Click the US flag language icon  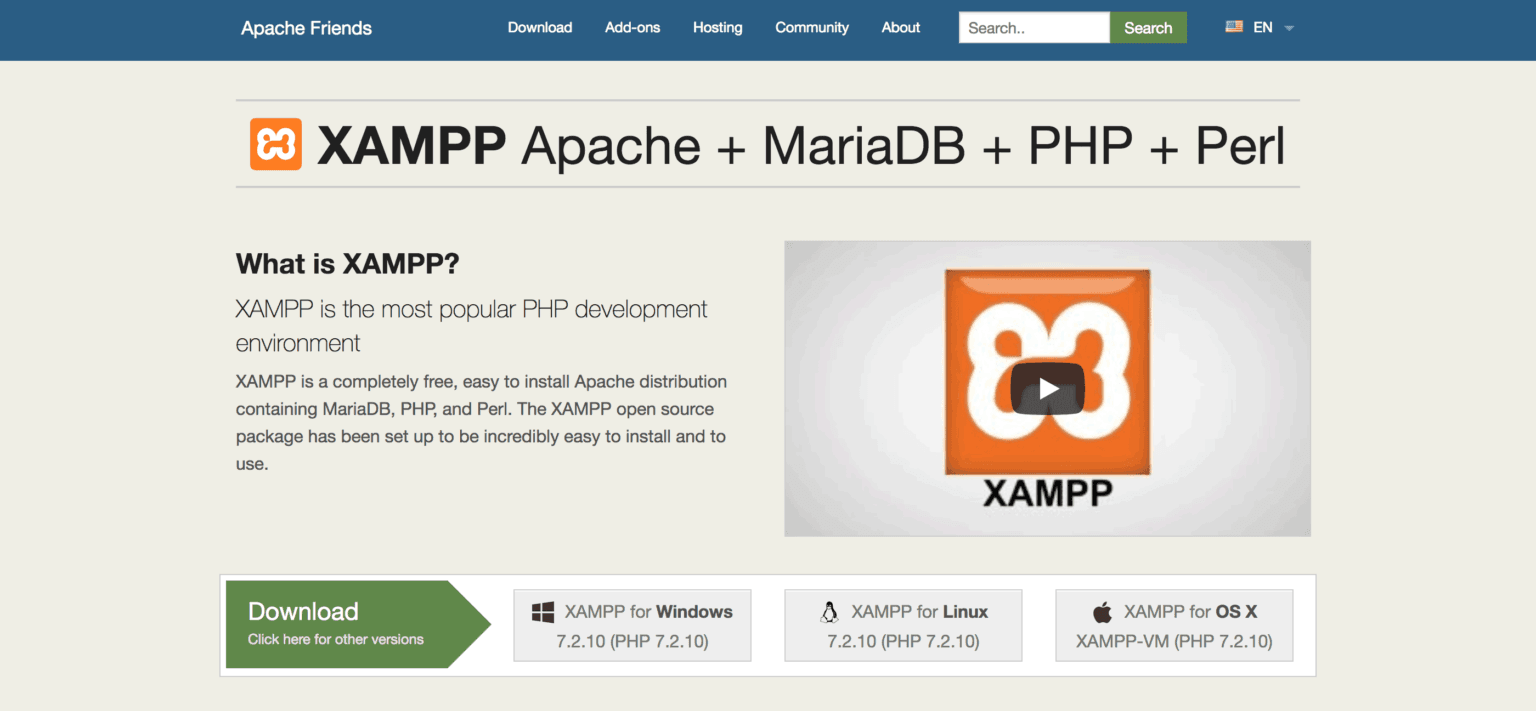1234,27
